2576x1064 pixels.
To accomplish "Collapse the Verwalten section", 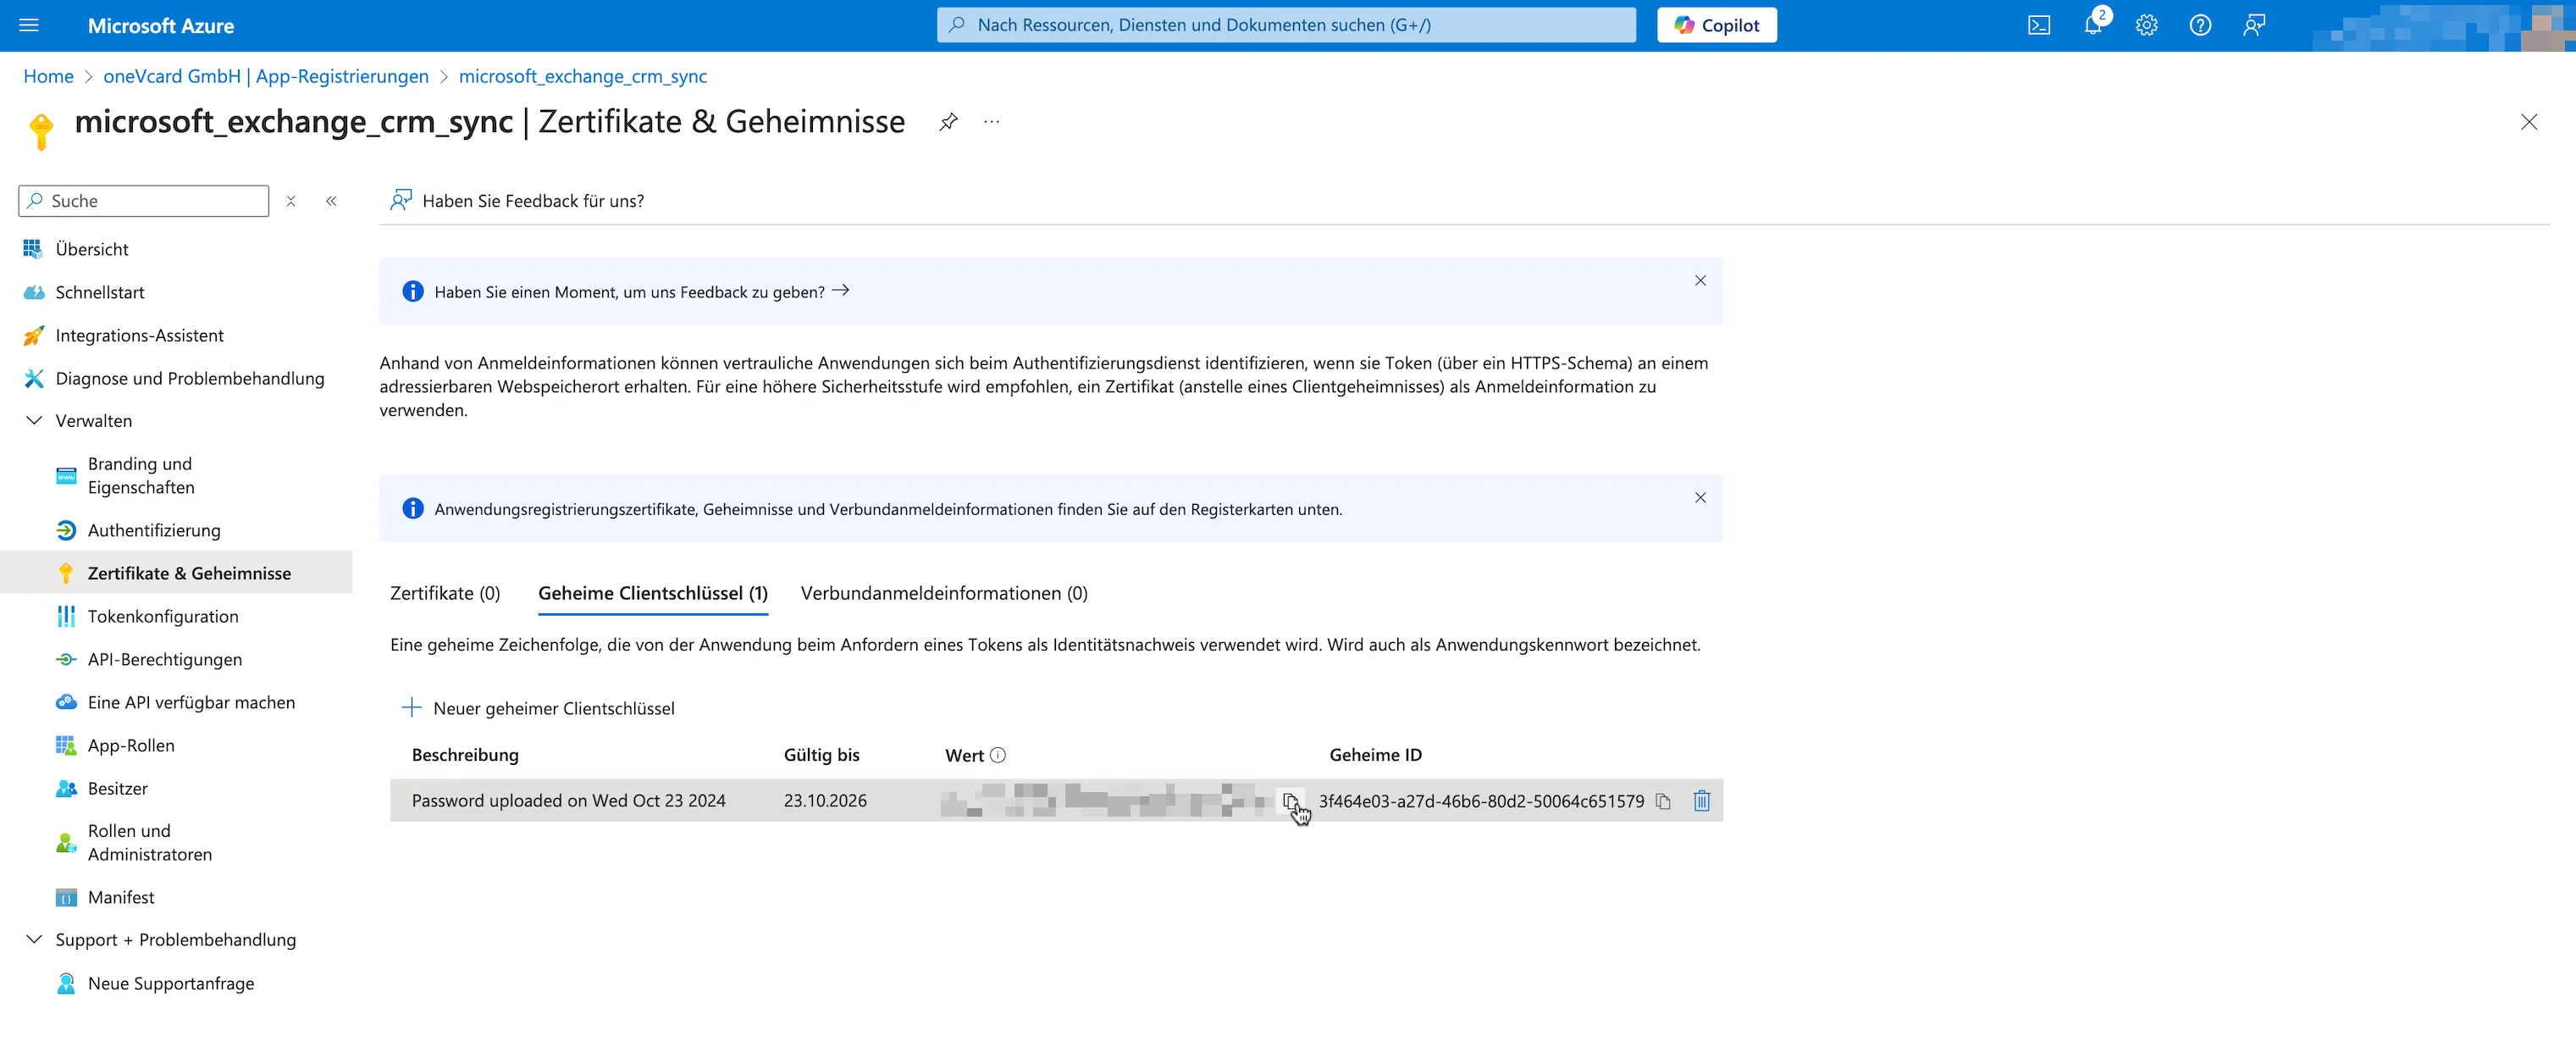I will tap(34, 420).
